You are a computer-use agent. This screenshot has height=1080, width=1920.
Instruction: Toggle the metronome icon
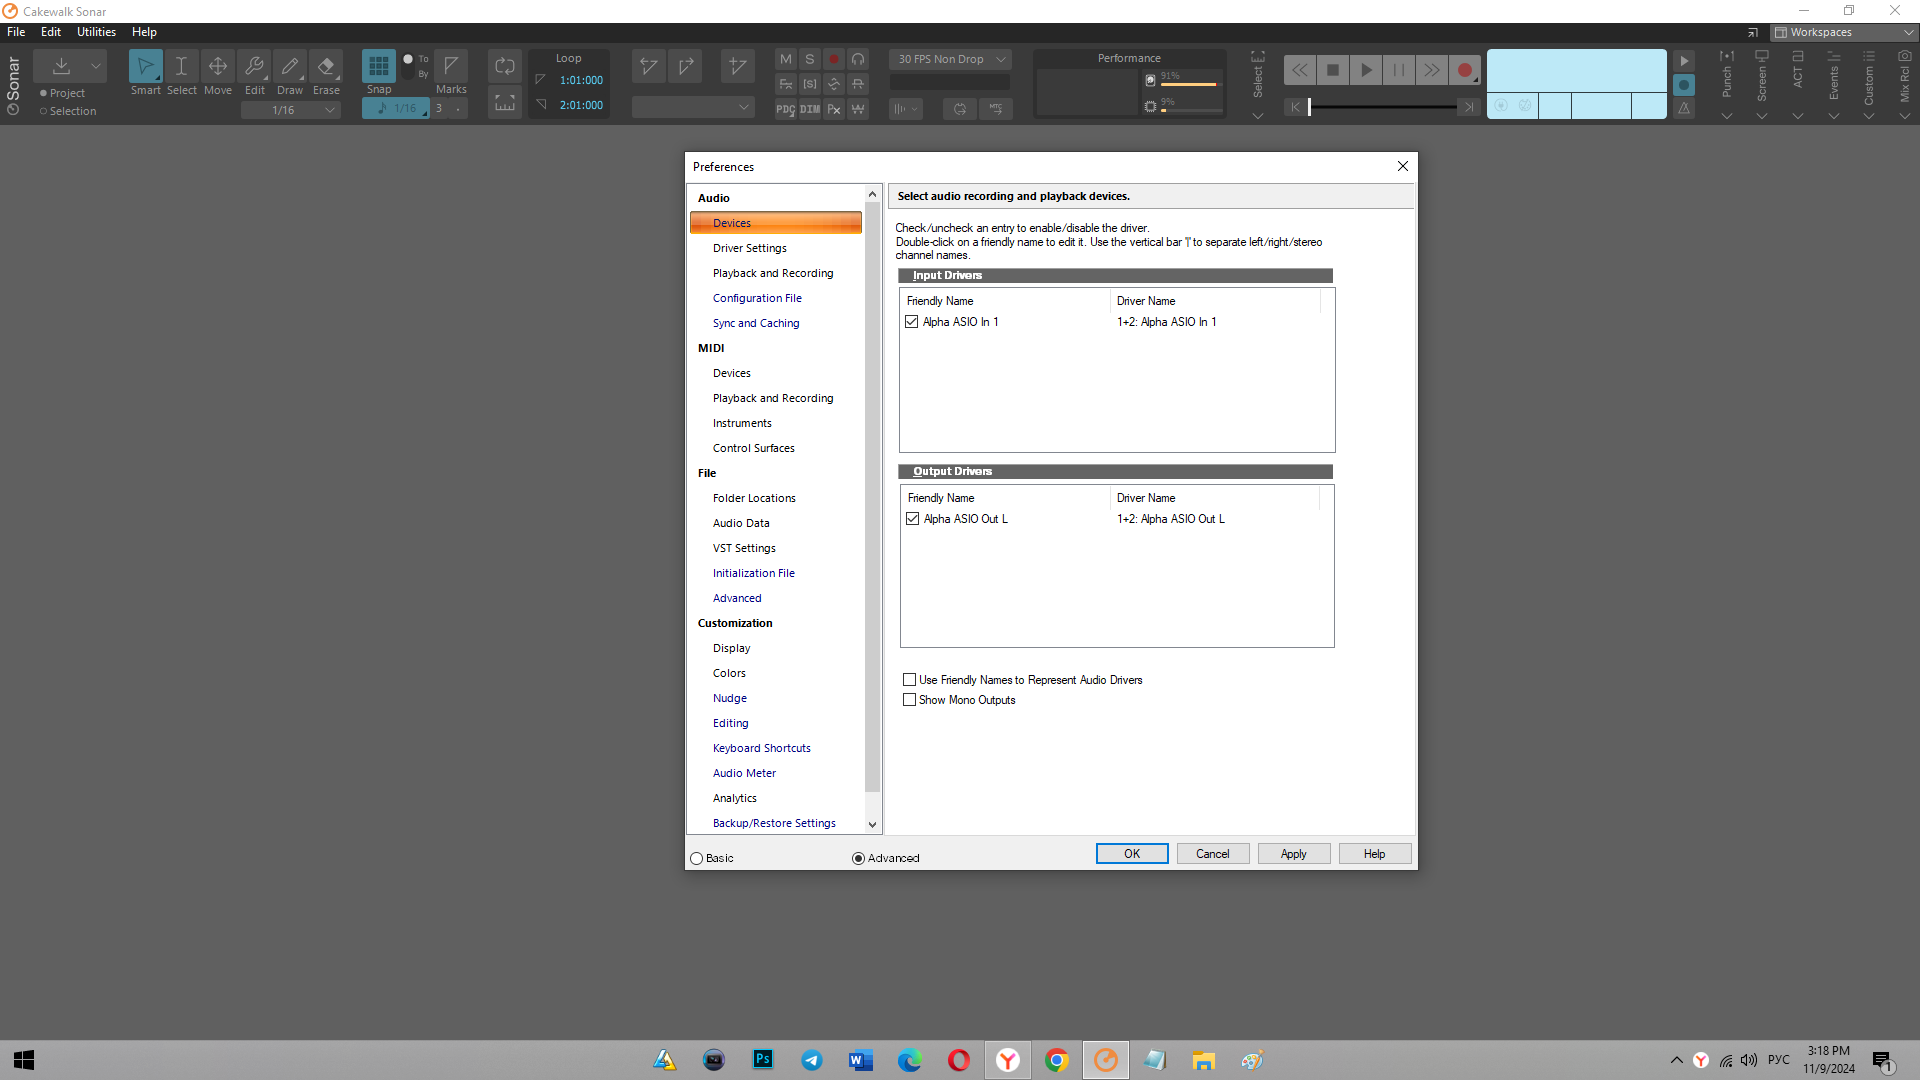click(x=1684, y=109)
